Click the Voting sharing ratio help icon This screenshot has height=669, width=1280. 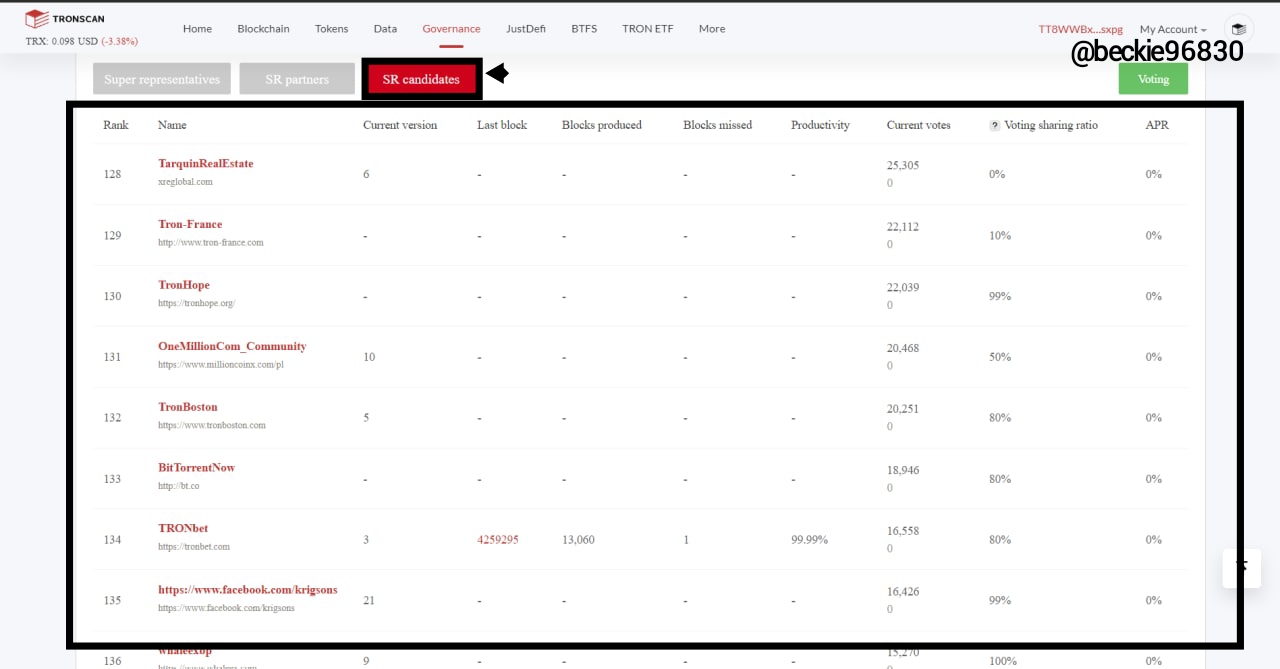[x=994, y=126]
